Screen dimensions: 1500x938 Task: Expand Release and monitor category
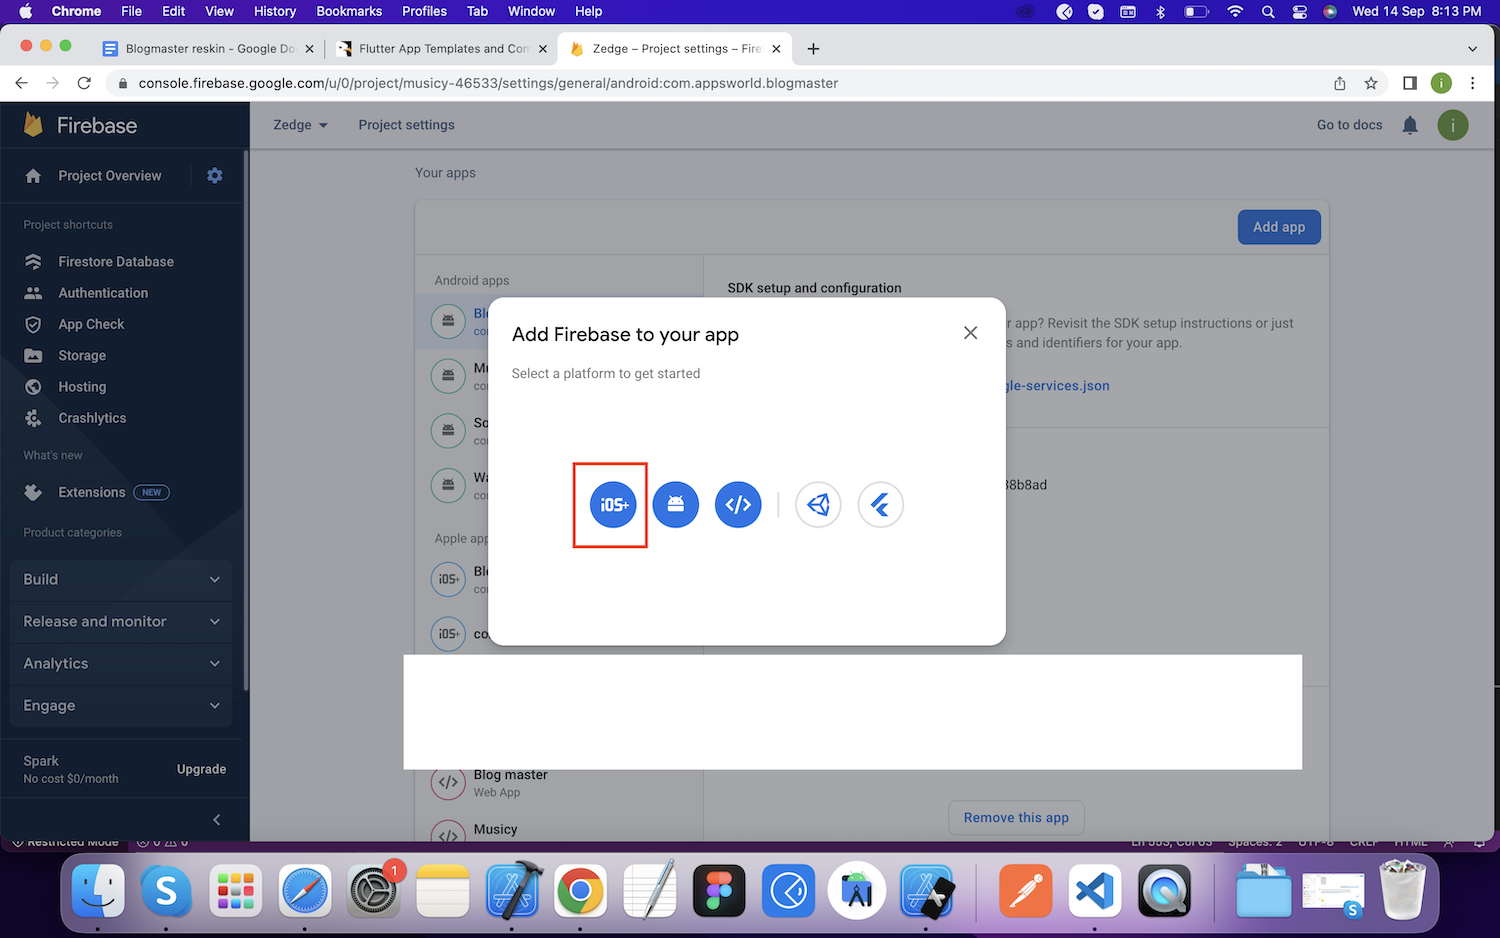tap(121, 621)
